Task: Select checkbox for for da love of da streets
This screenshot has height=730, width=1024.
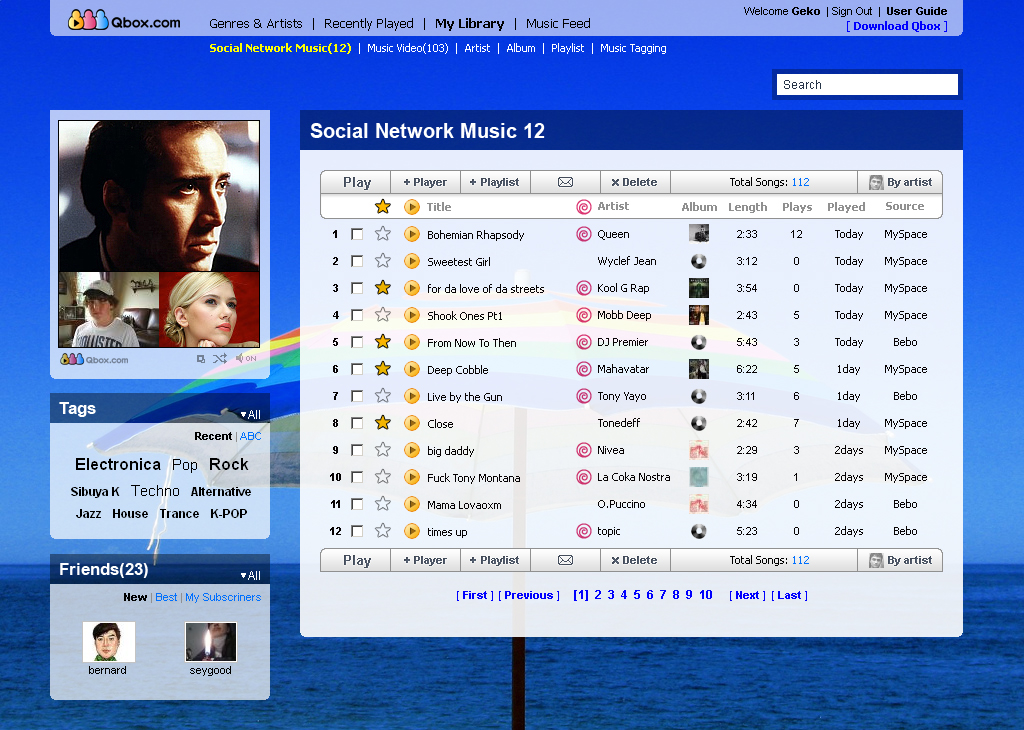Action: [x=357, y=288]
